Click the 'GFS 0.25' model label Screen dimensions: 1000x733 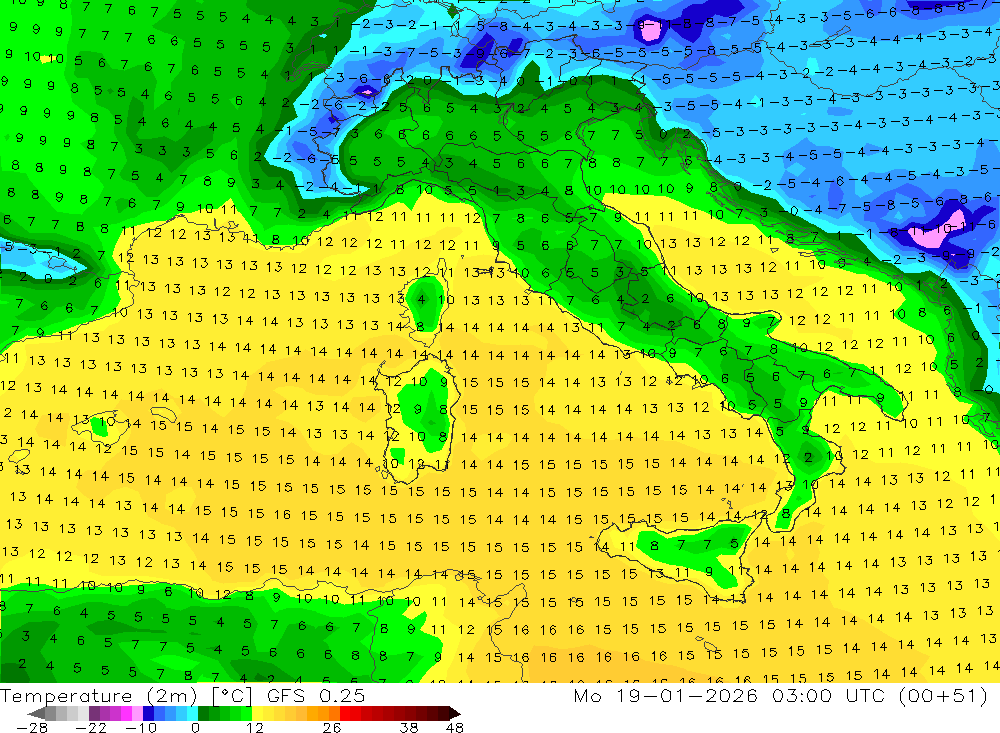click(x=316, y=695)
